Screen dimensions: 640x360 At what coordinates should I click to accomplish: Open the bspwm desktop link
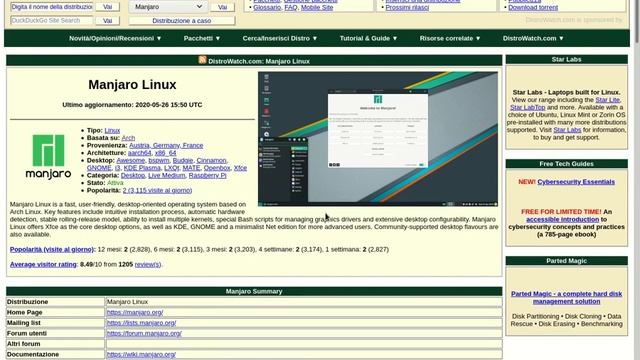tap(158, 160)
